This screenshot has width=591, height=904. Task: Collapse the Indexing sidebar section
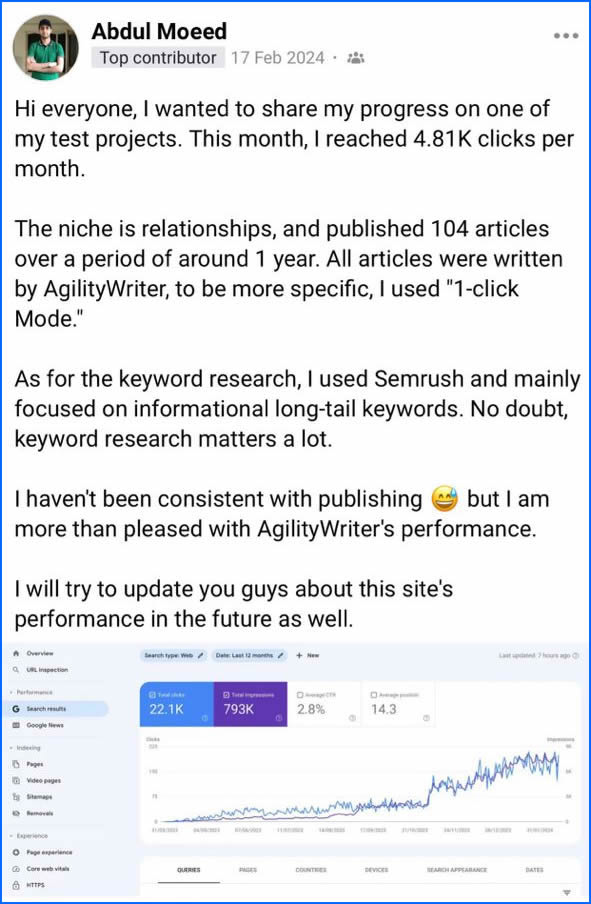click(x=11, y=746)
